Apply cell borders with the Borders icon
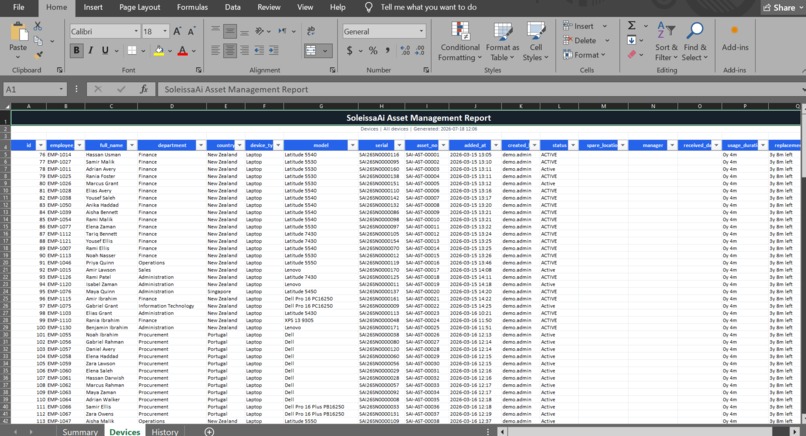 point(132,50)
